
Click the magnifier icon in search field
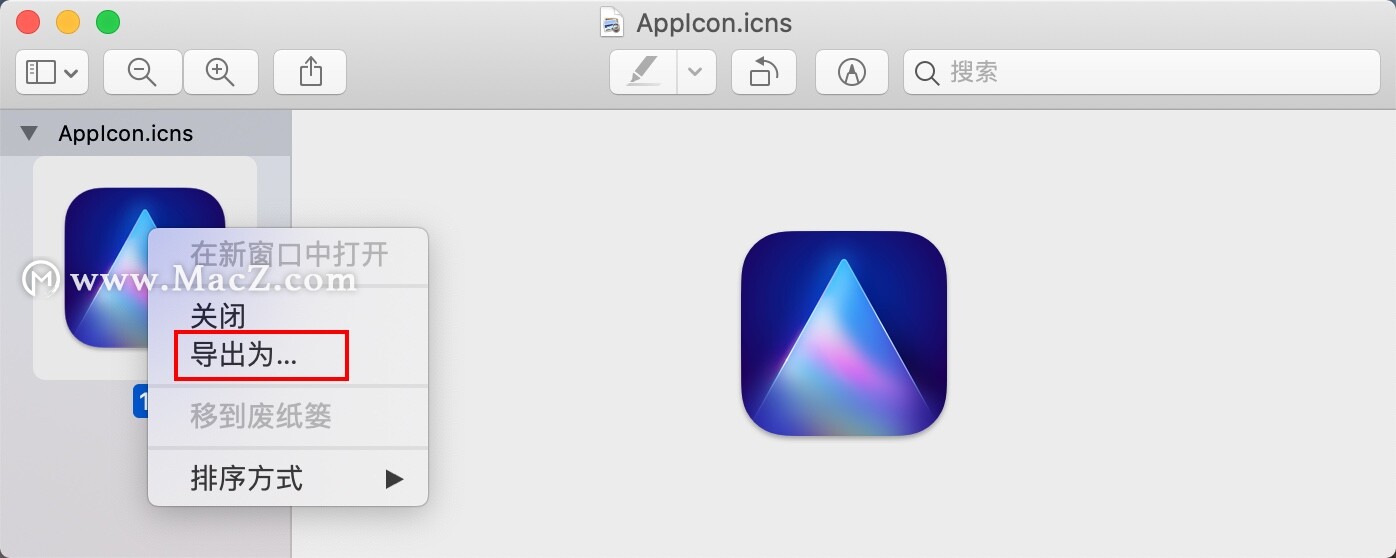click(927, 72)
